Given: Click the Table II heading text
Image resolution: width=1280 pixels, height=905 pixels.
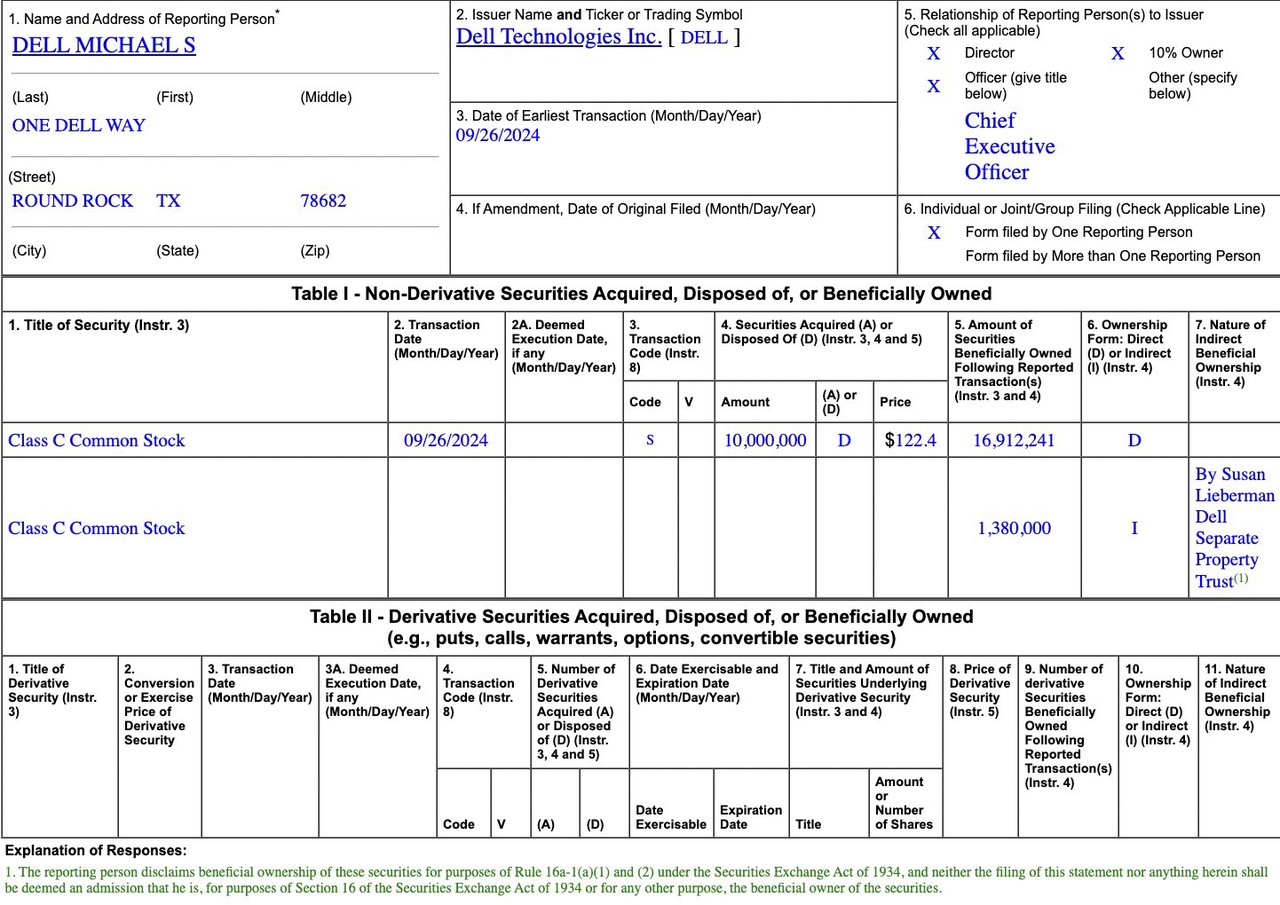Looking at the screenshot, I should [641, 627].
